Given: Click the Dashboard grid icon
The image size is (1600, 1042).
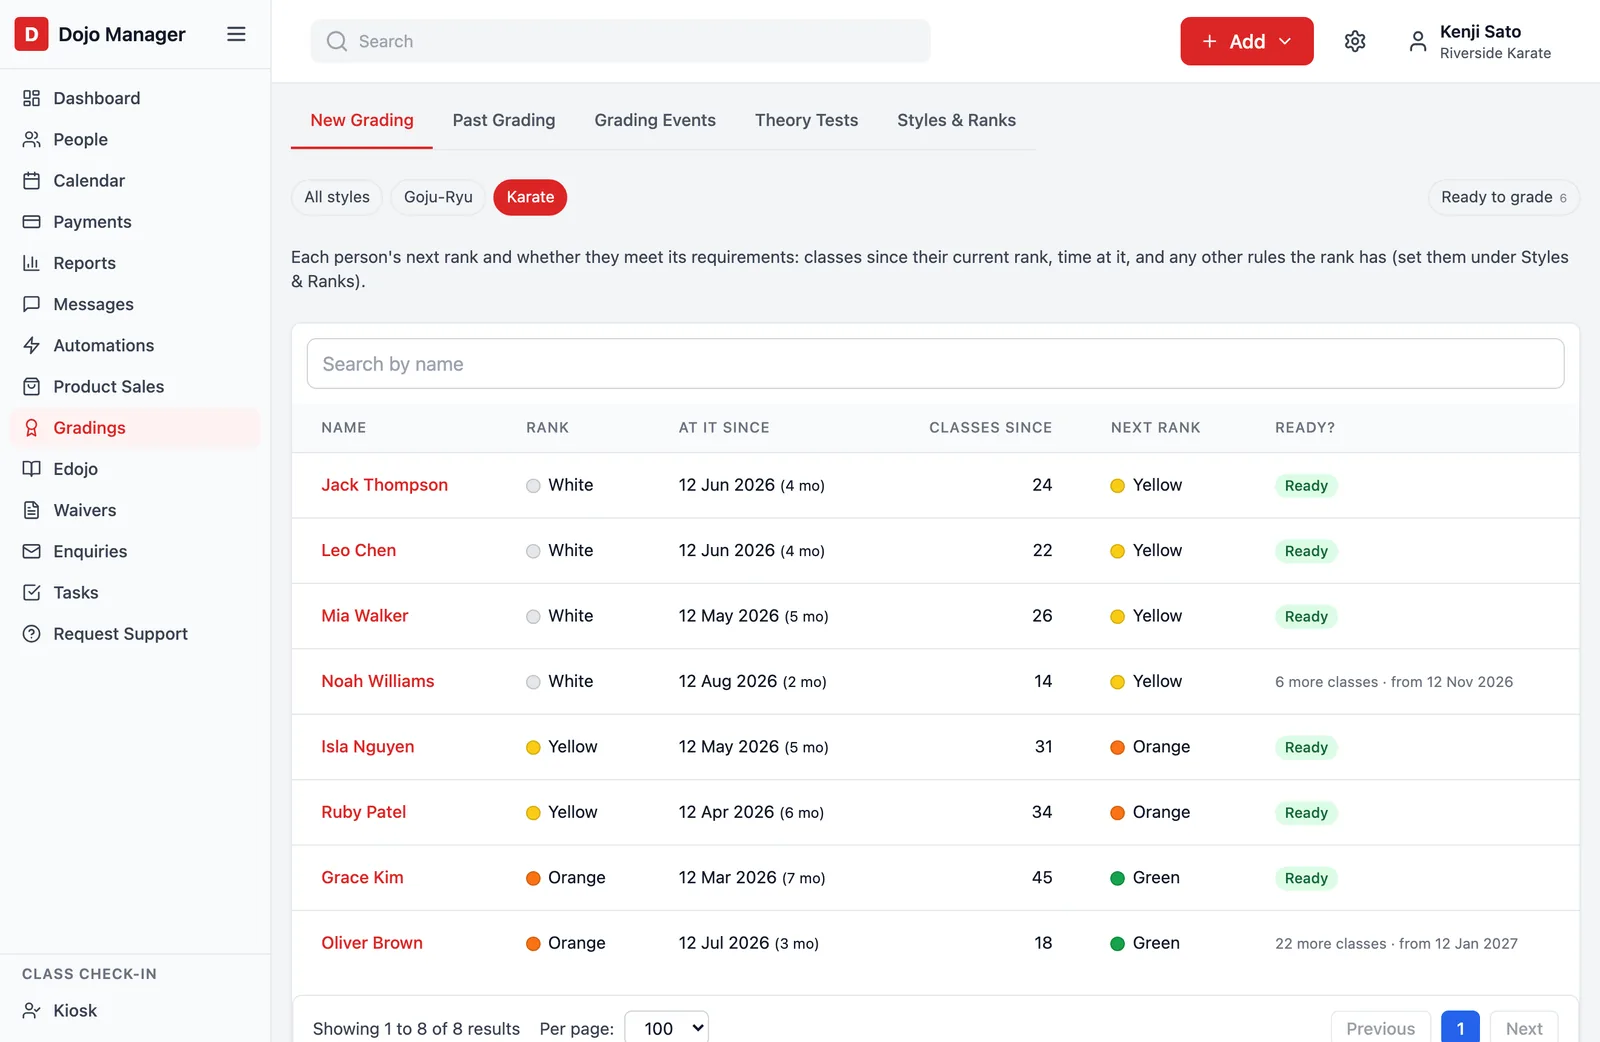Looking at the screenshot, I should point(32,98).
